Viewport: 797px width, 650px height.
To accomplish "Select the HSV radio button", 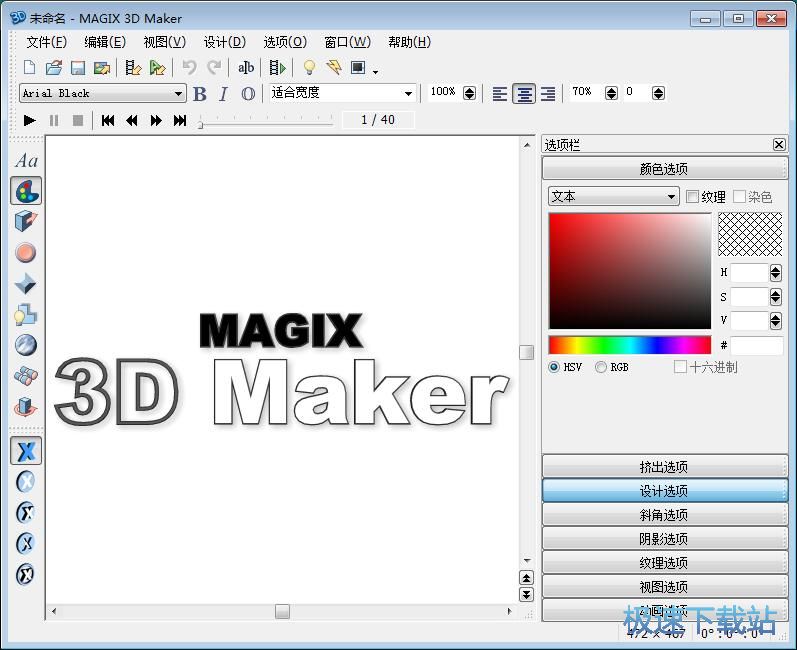I will [x=554, y=367].
